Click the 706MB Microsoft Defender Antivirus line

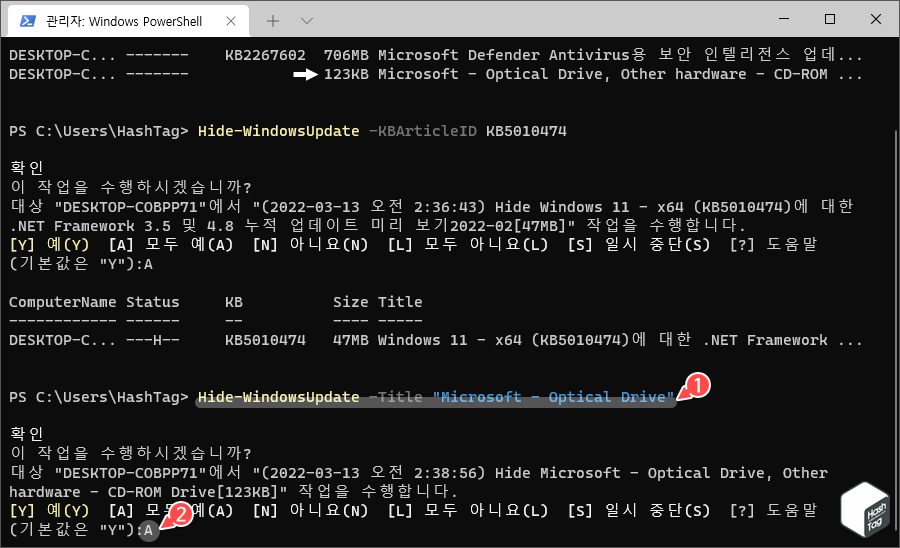[x=593, y=55]
